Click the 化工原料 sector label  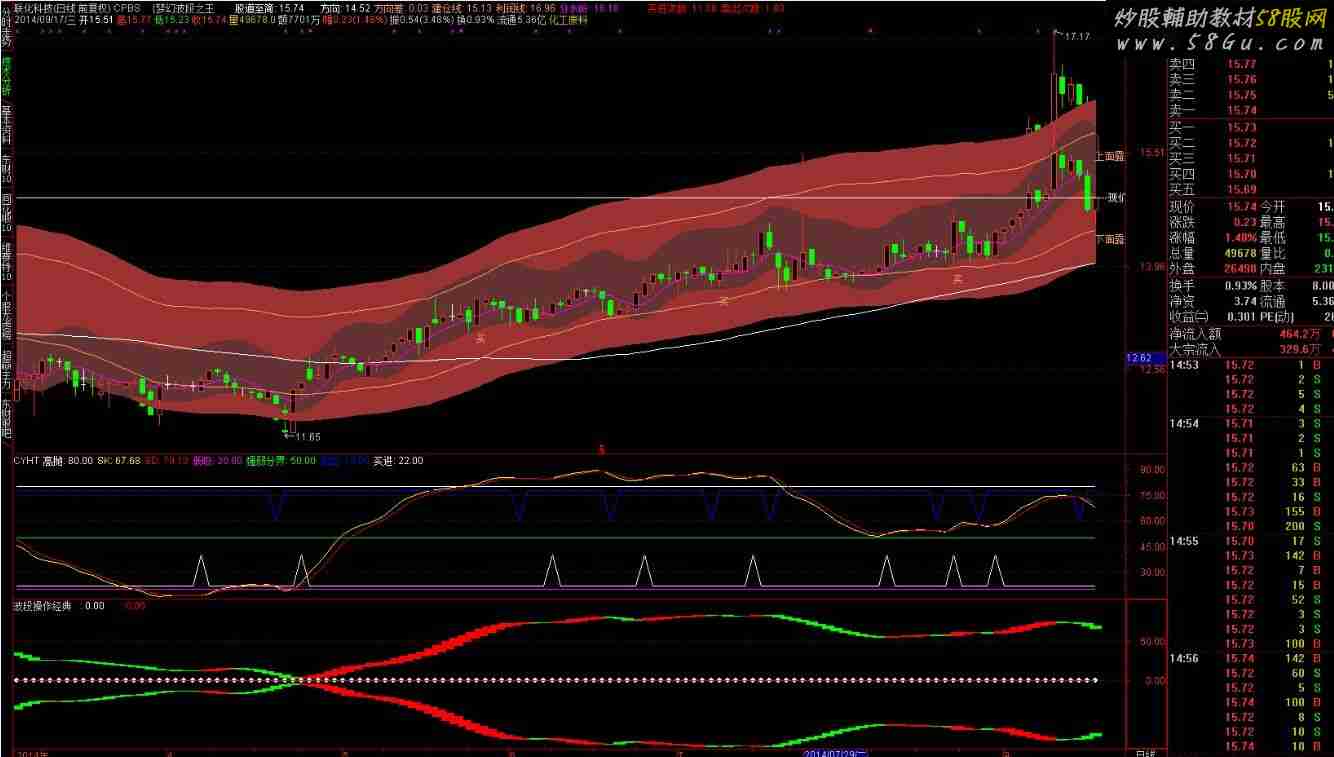click(x=569, y=19)
